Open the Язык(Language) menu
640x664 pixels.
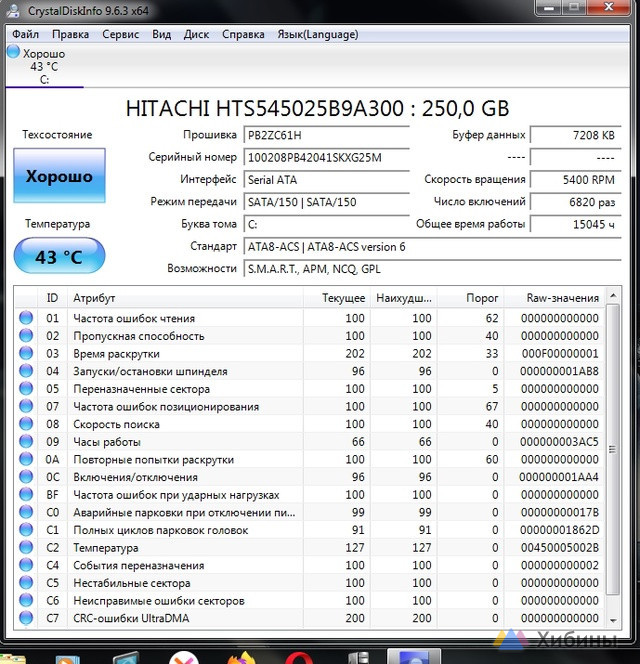point(318,34)
